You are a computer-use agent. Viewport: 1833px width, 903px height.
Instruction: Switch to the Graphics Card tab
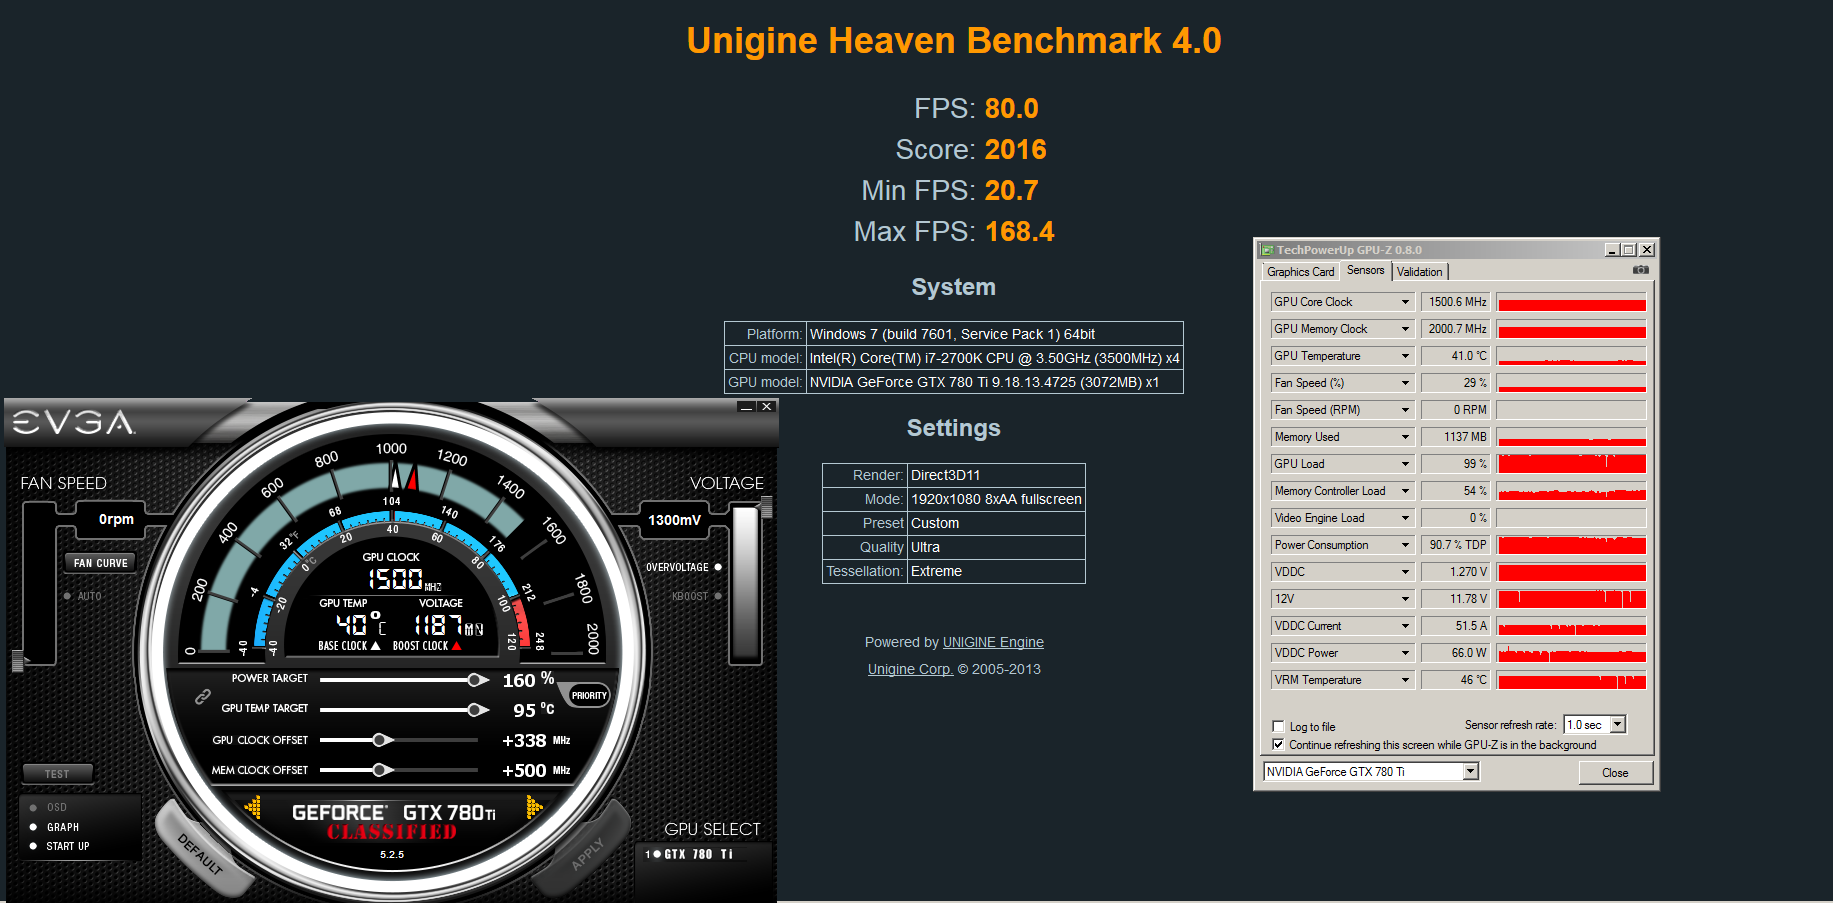pos(1300,272)
